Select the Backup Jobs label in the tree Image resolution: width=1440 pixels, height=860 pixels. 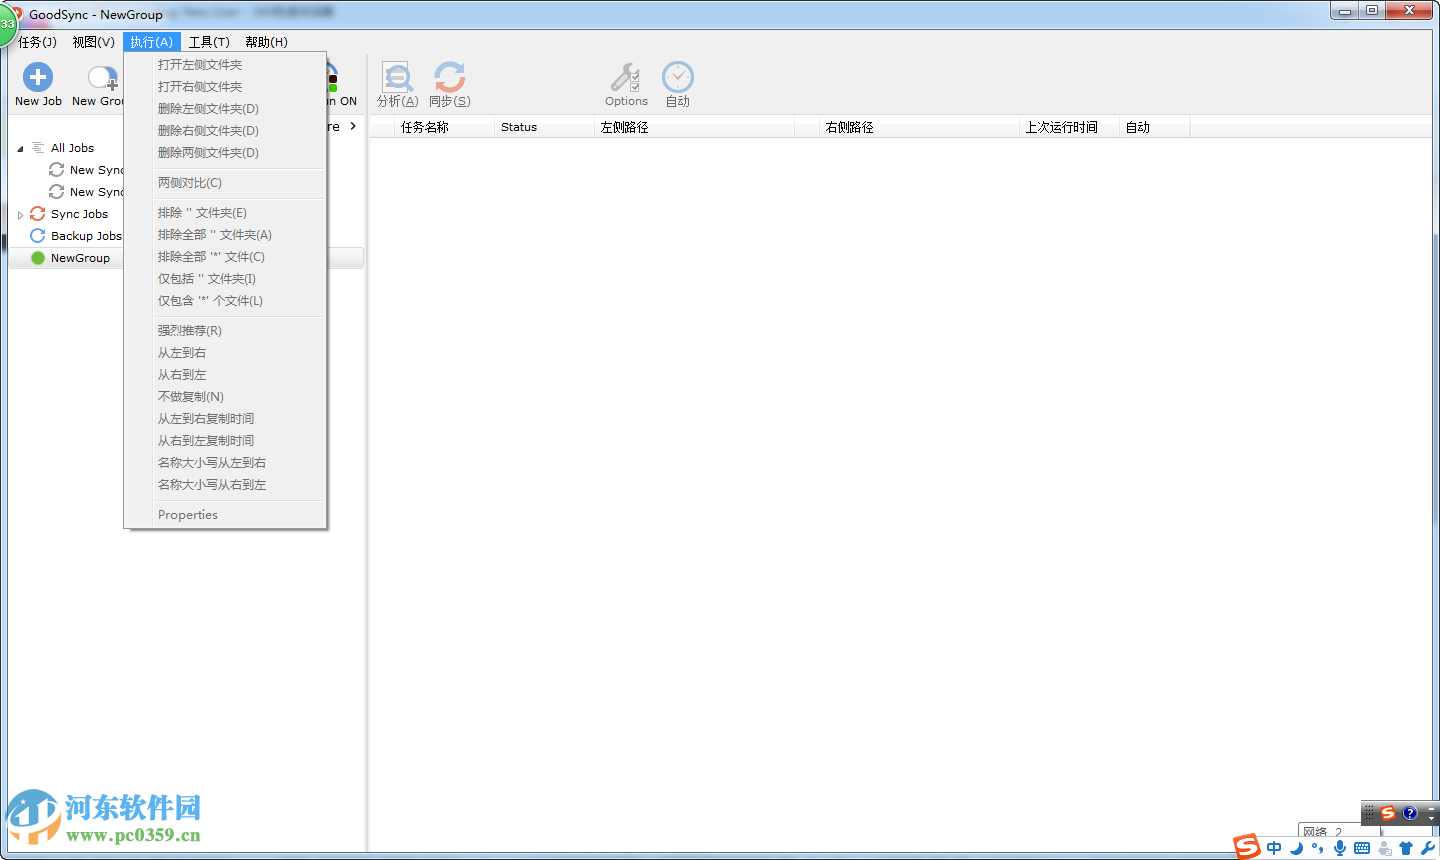(x=86, y=236)
